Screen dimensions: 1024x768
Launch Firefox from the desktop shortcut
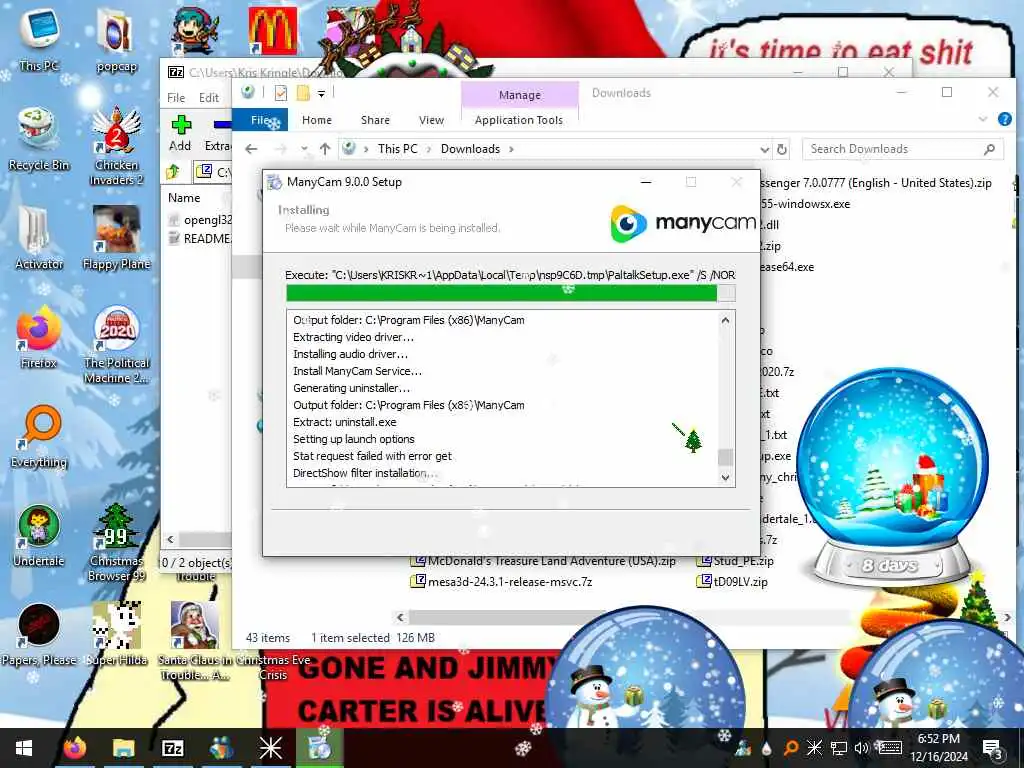click(x=39, y=337)
